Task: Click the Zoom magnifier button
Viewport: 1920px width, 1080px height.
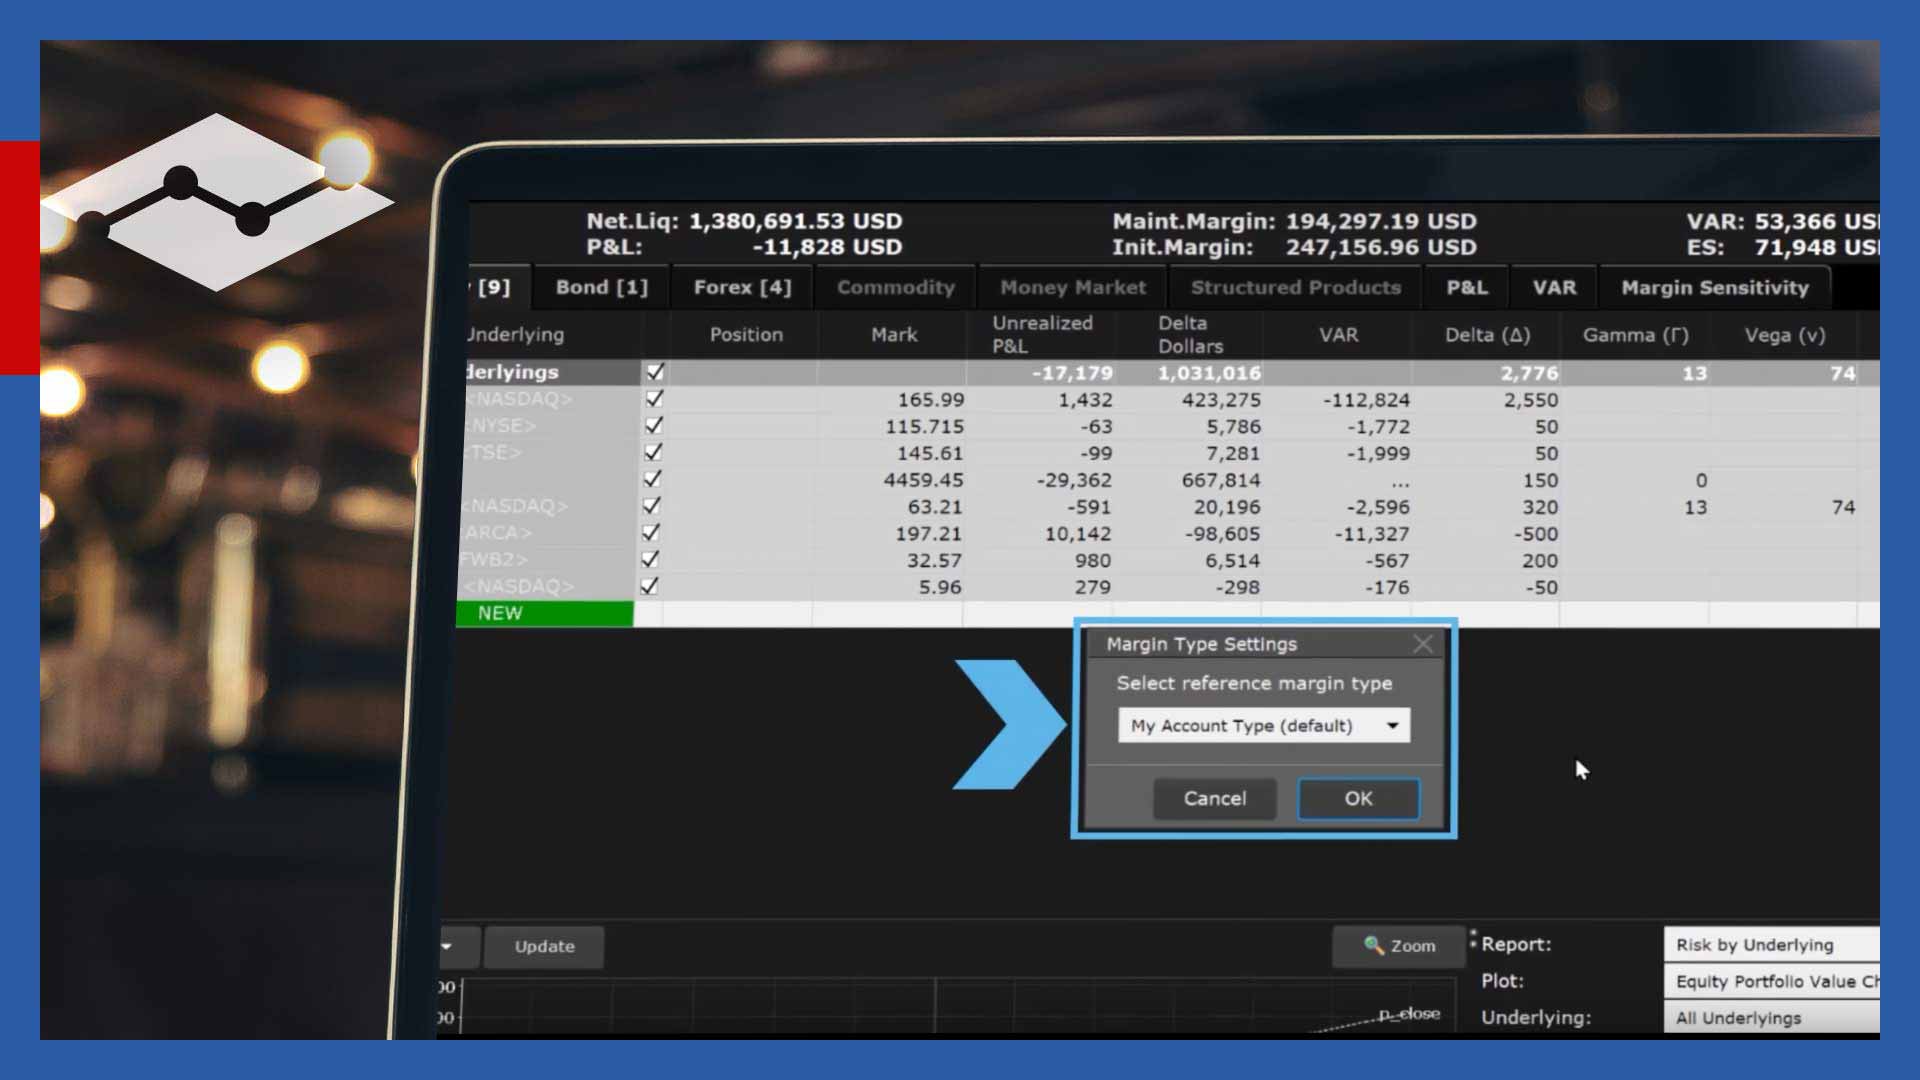Action: click(1399, 946)
